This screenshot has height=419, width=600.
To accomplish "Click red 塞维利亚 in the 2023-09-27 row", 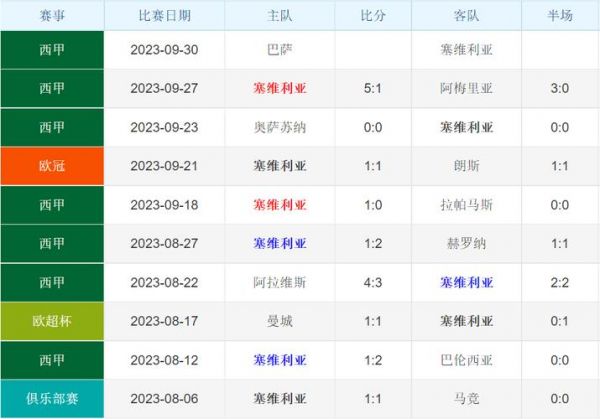I will tap(280, 88).
